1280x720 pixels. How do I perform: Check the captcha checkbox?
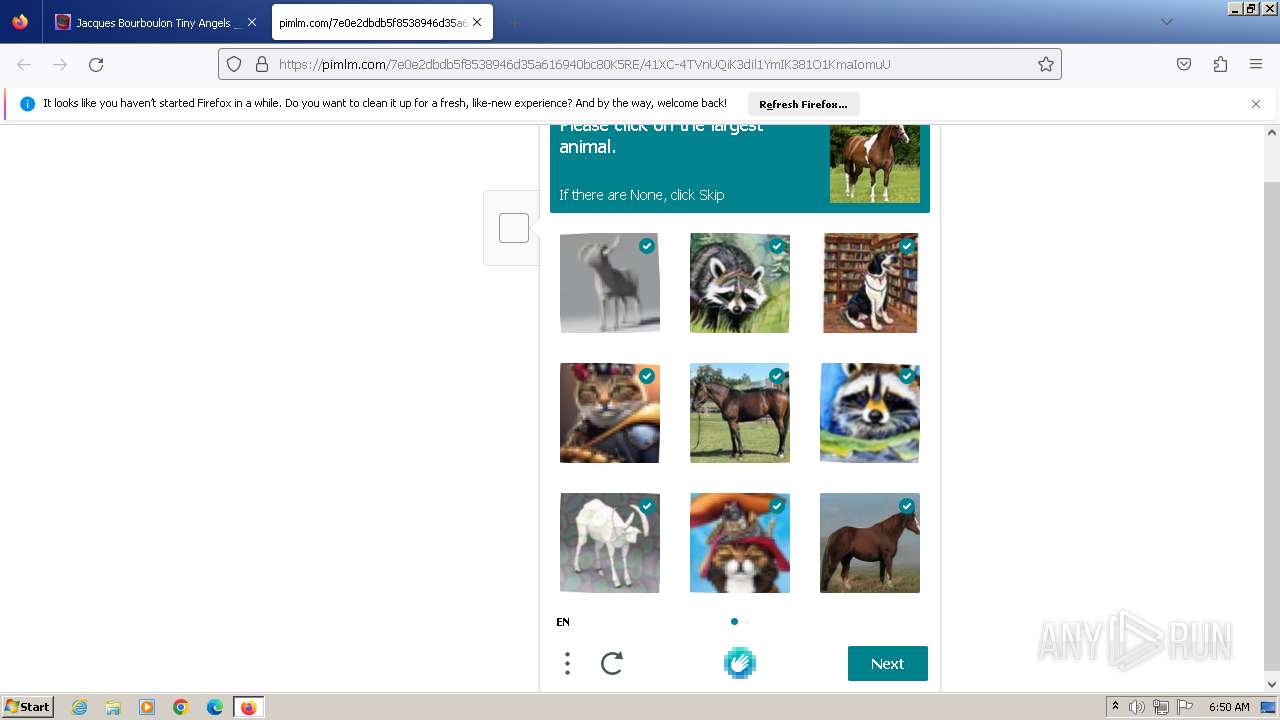[514, 228]
